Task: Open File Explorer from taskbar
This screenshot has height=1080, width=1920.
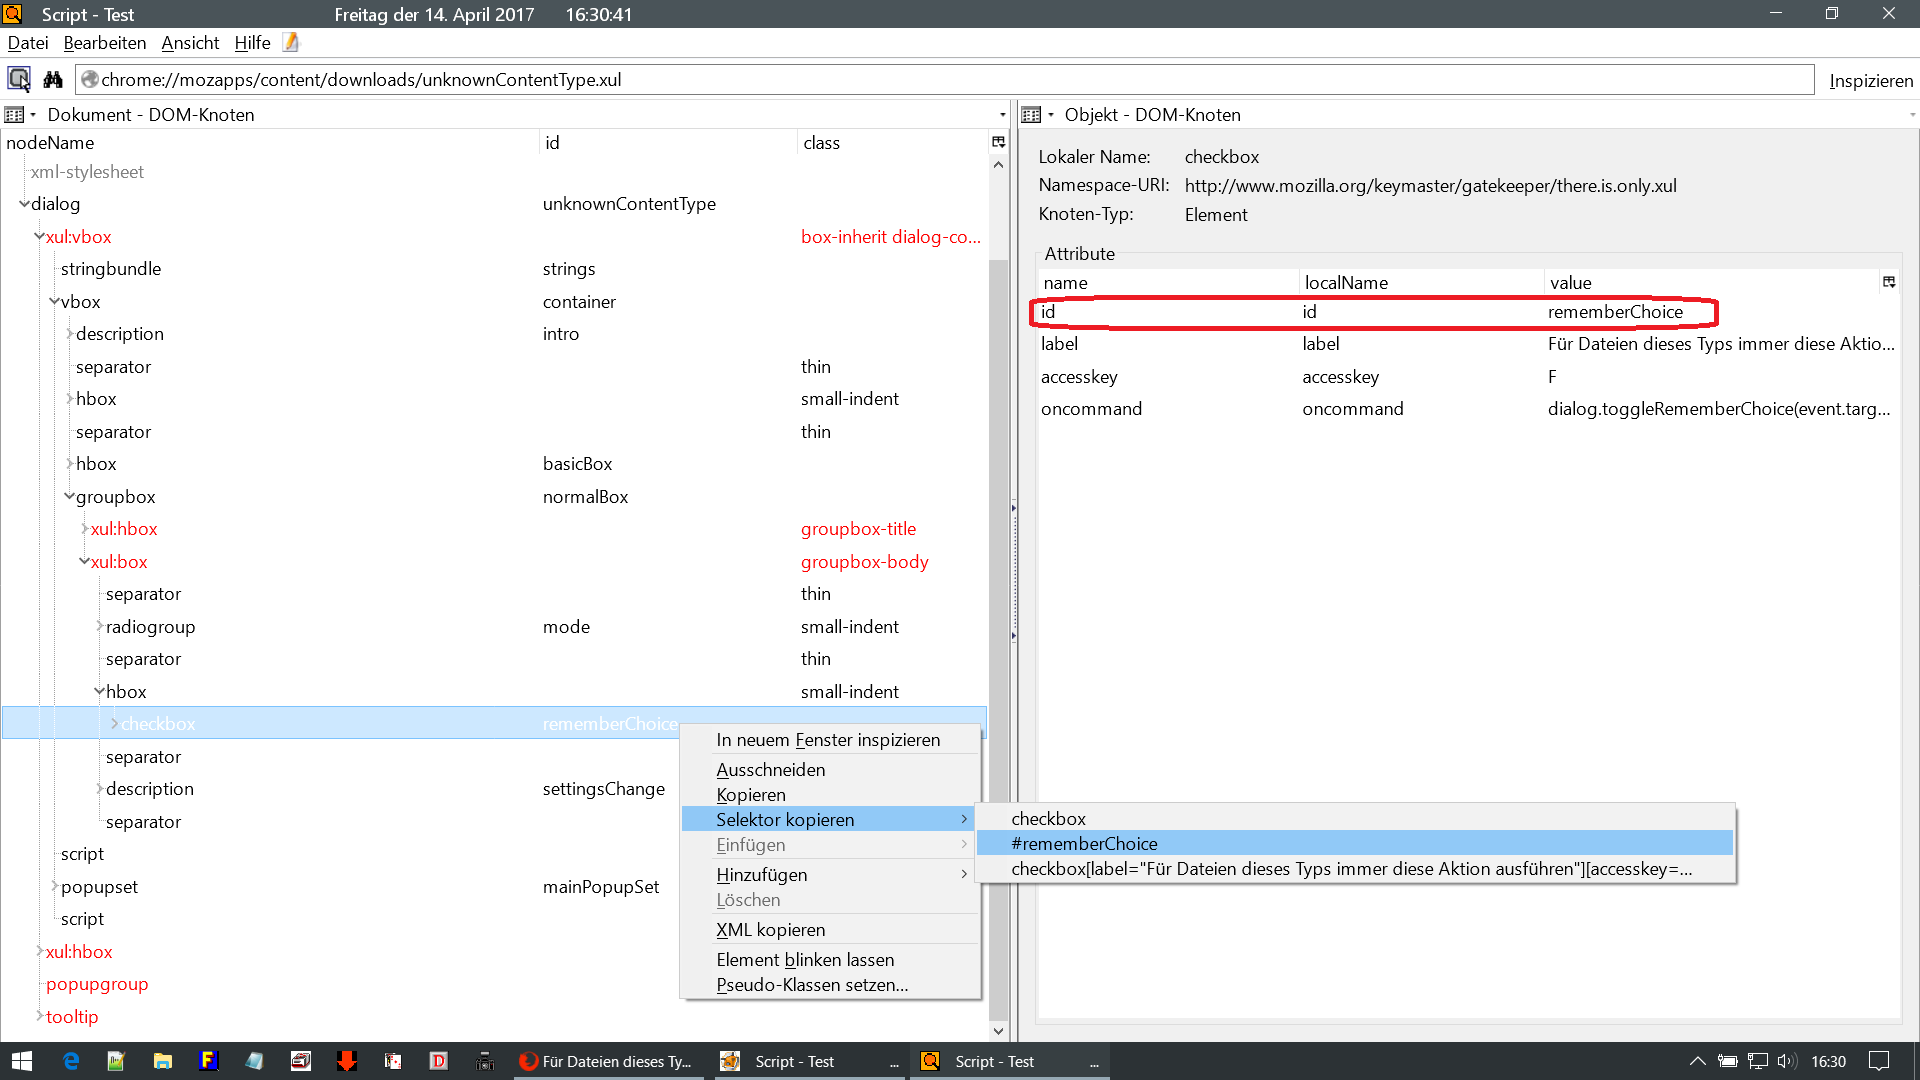Action: (x=162, y=1061)
